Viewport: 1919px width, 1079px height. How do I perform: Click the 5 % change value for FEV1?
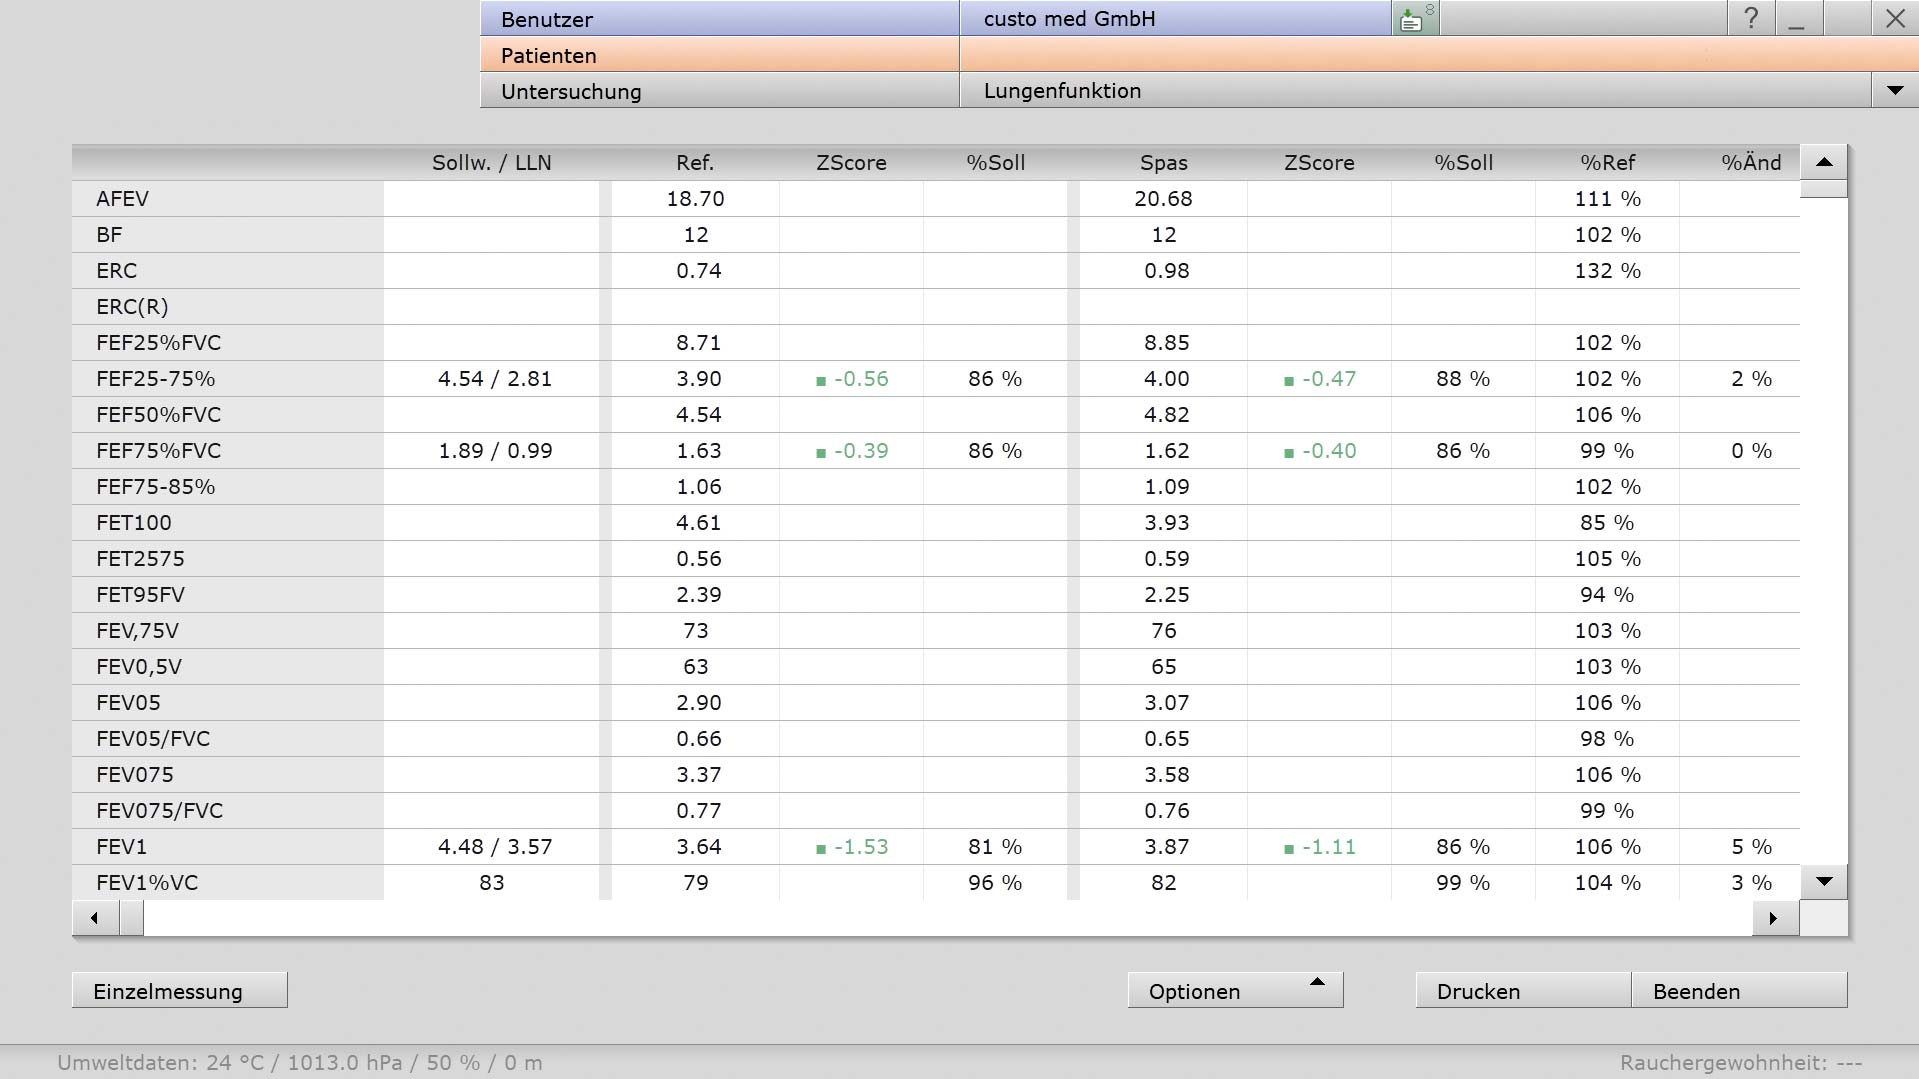click(1751, 846)
